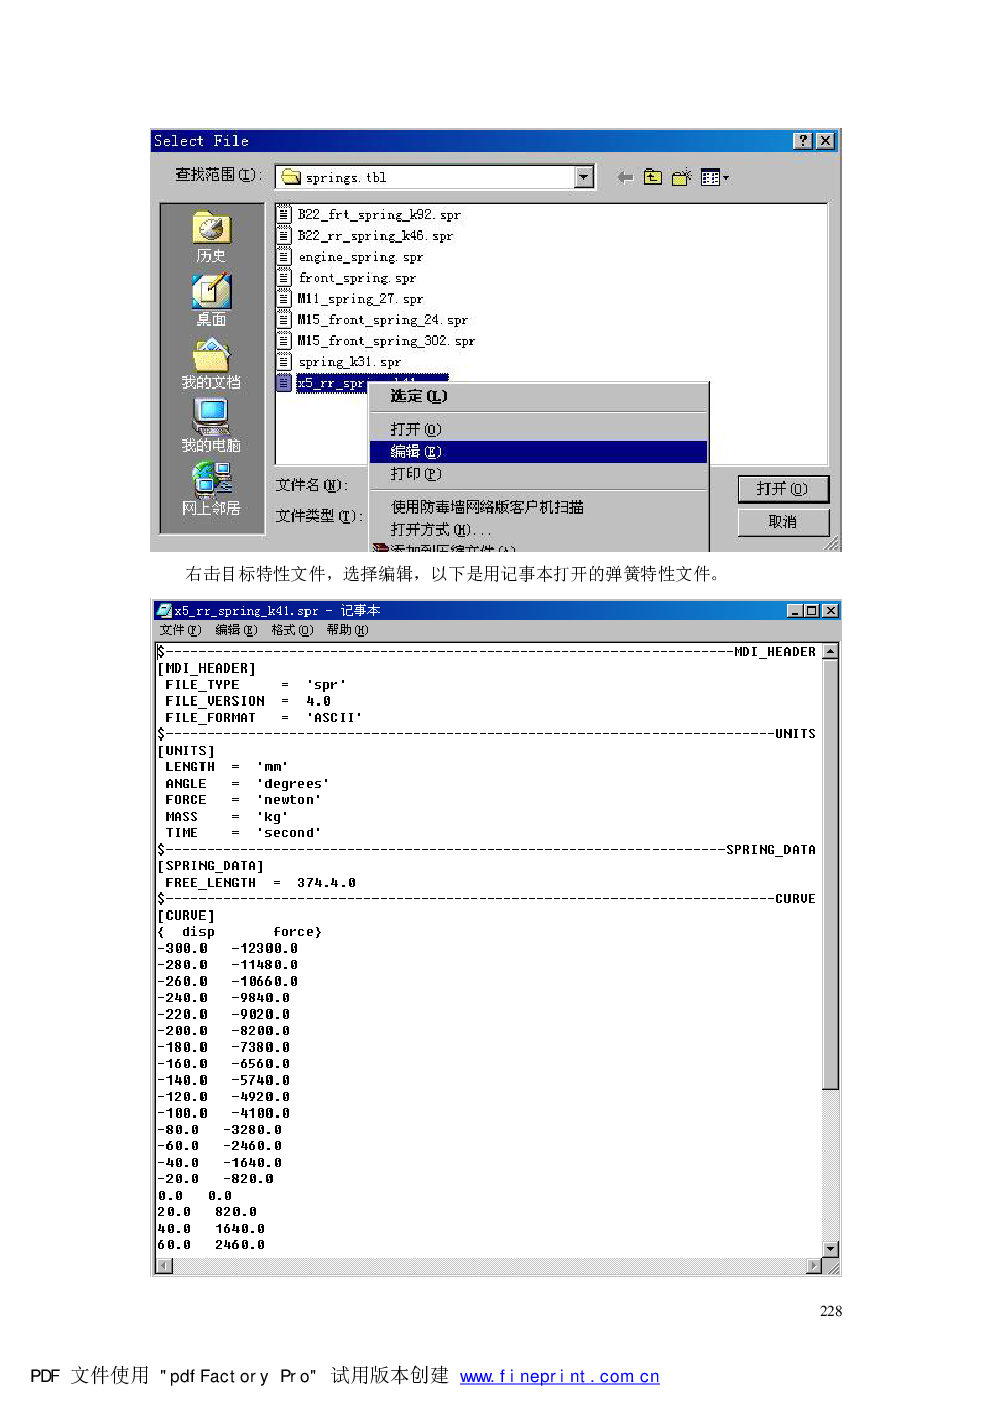Select file engine_spring.spr
The height and width of the screenshot is (1402, 992).
click(x=350, y=256)
